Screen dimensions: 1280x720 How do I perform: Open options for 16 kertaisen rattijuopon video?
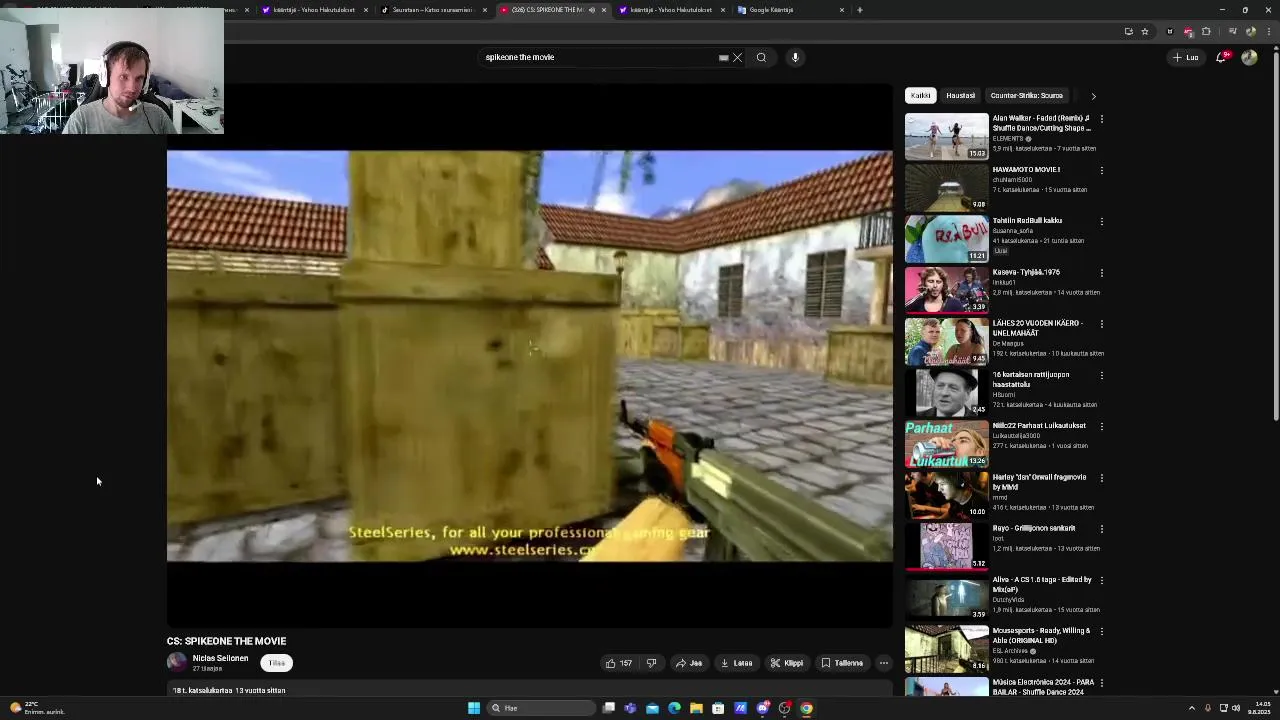[x=1101, y=375]
